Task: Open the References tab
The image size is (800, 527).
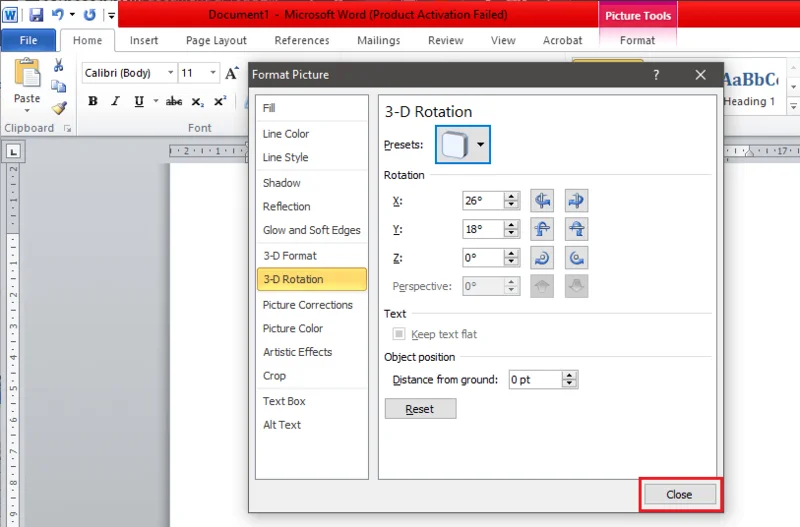Action: tap(302, 40)
